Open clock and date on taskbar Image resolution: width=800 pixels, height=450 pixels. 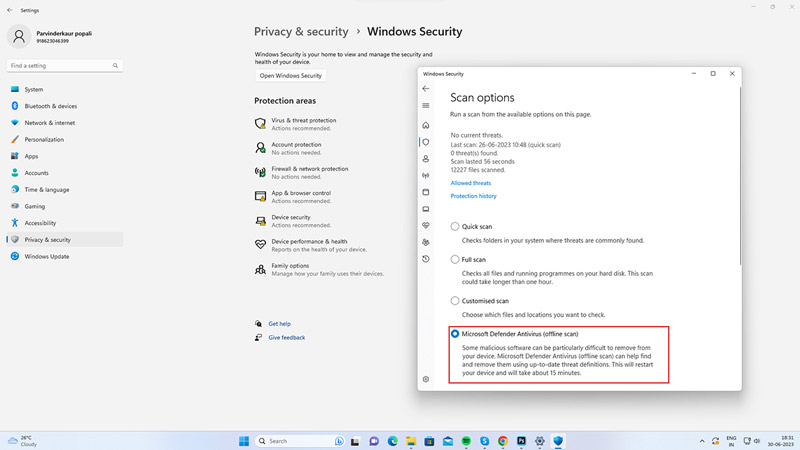pos(781,441)
